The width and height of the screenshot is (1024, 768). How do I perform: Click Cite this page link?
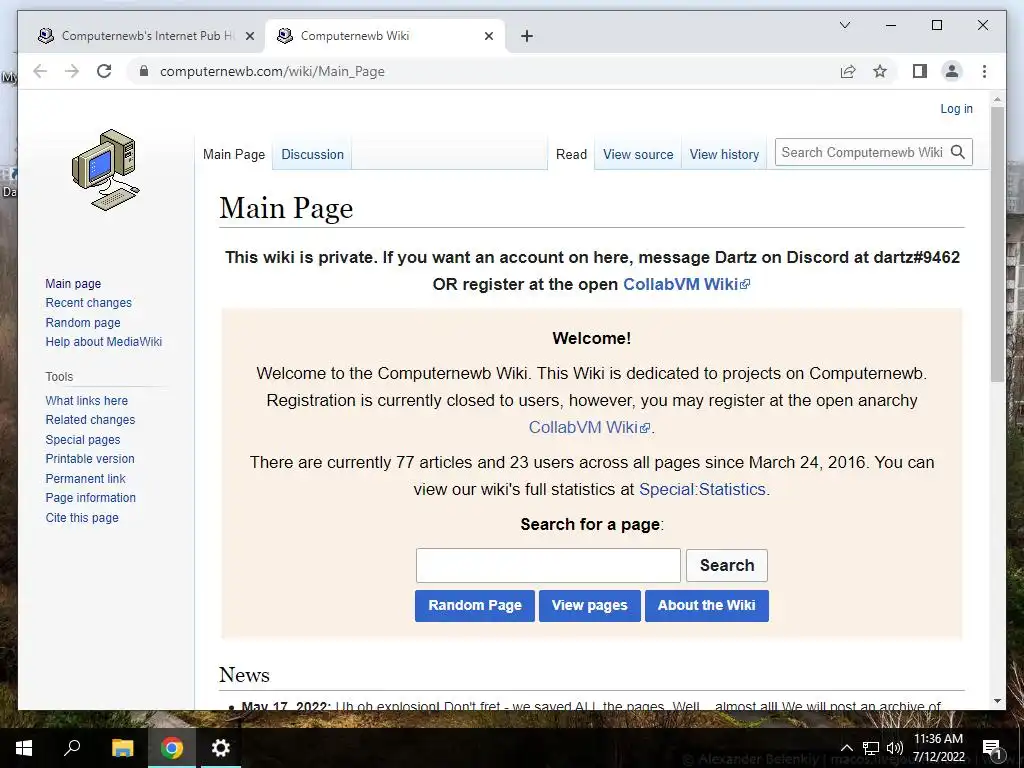pyautogui.click(x=82, y=518)
